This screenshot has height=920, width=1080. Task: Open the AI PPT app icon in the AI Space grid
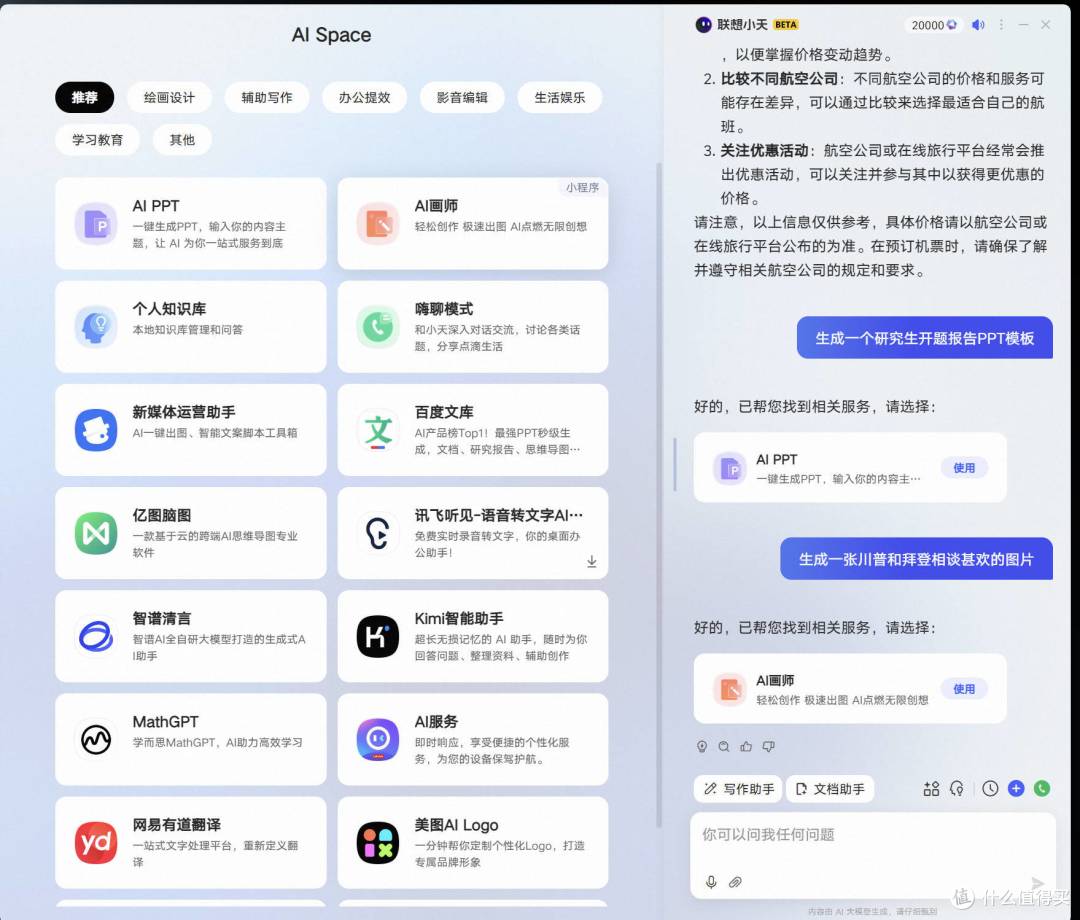point(96,223)
